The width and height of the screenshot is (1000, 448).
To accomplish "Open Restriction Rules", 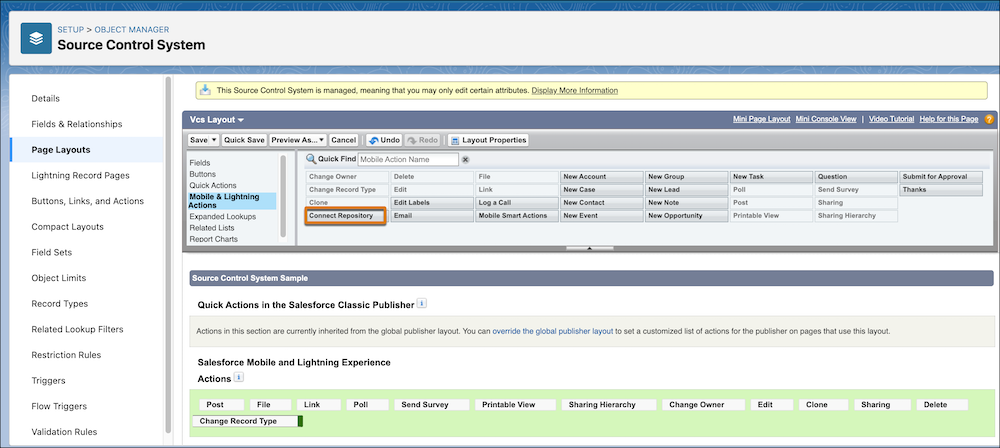I will click(x=66, y=355).
